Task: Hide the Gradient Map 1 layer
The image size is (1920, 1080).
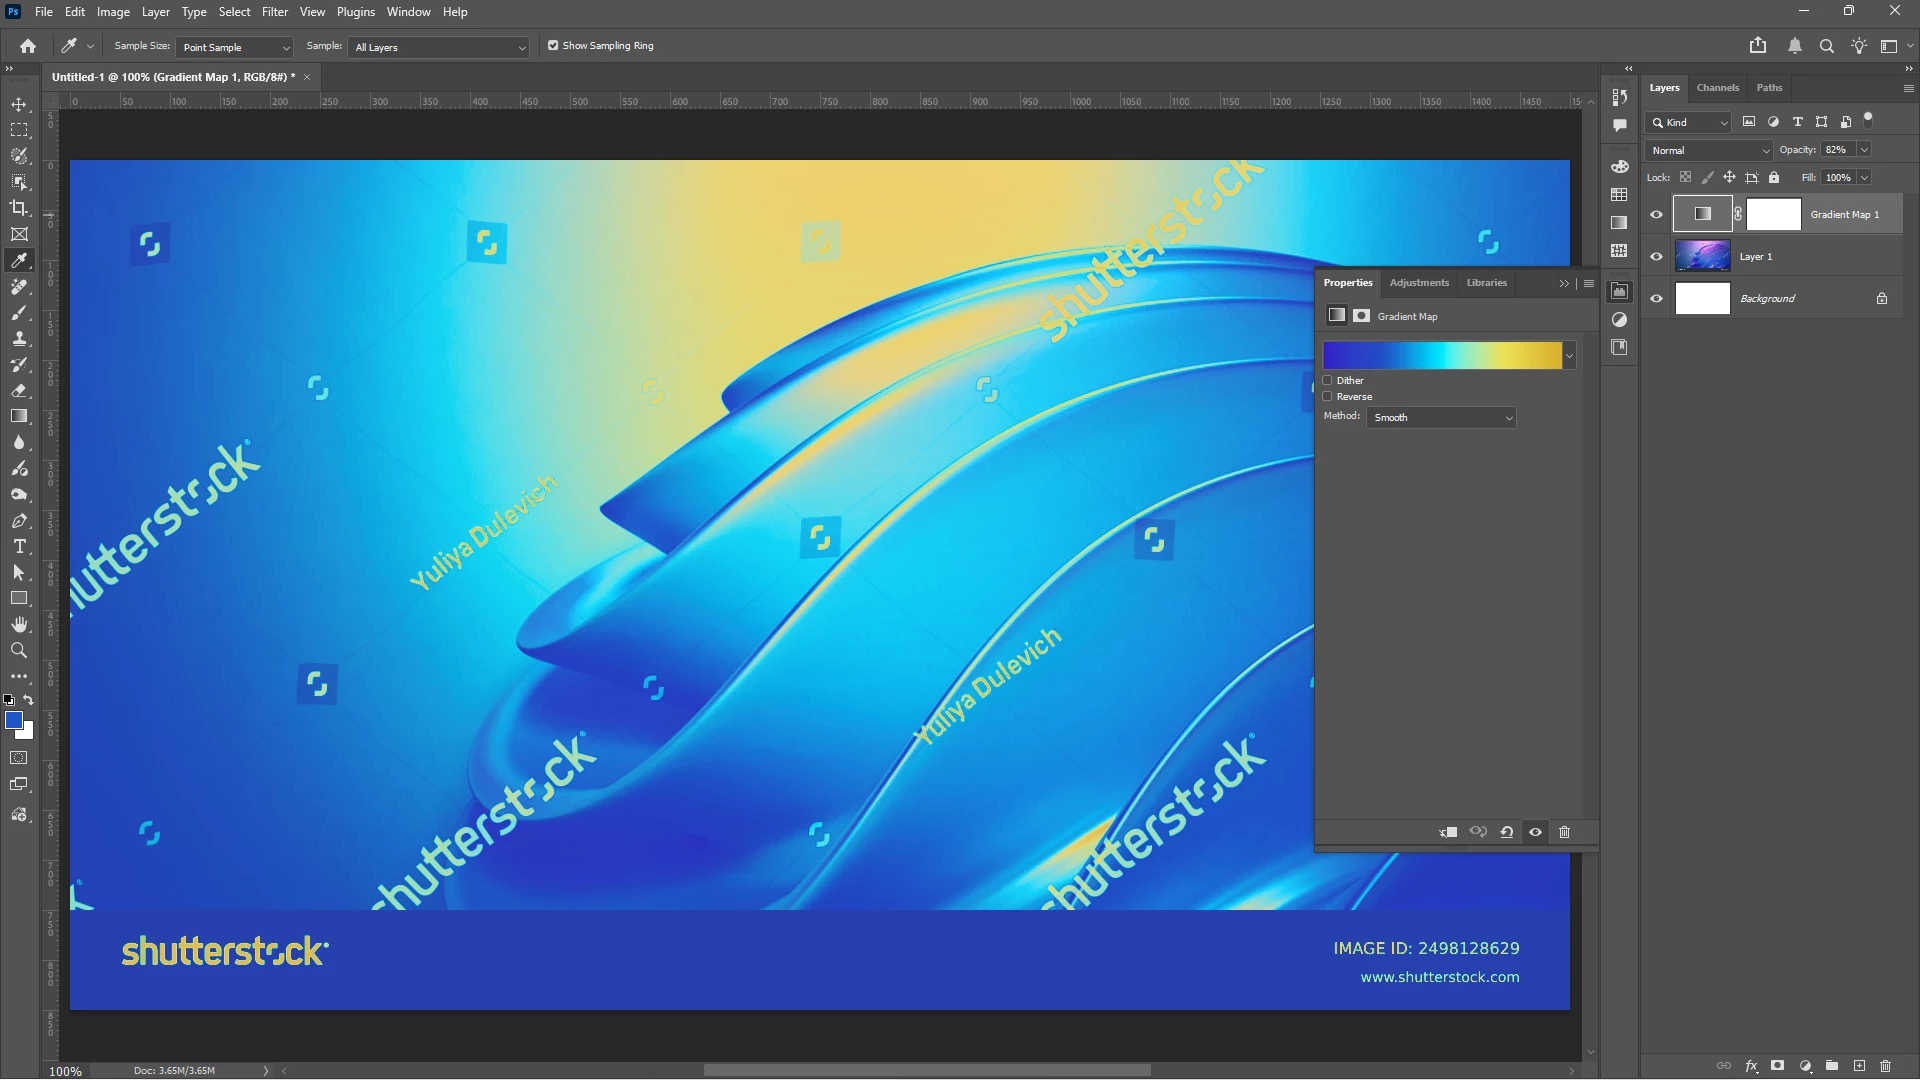Action: (1657, 215)
